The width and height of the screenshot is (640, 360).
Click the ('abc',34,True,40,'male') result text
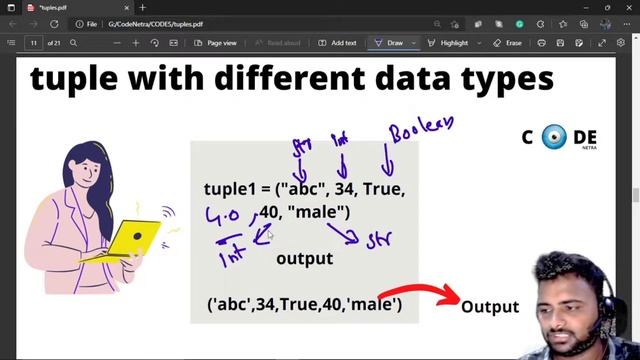click(x=304, y=304)
